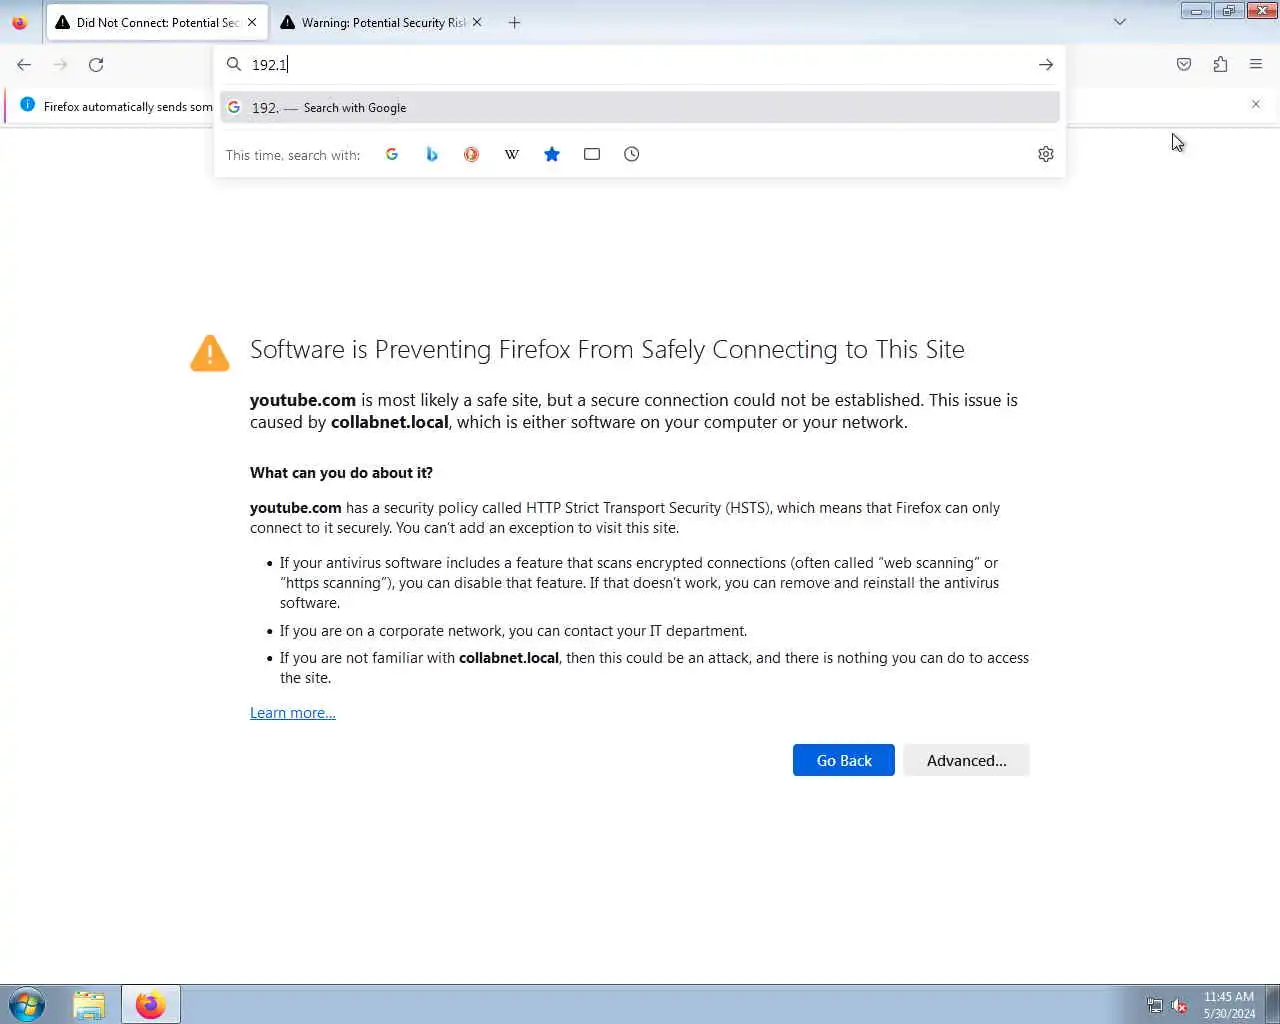Click the Forward navigation arrow

(x=60, y=64)
